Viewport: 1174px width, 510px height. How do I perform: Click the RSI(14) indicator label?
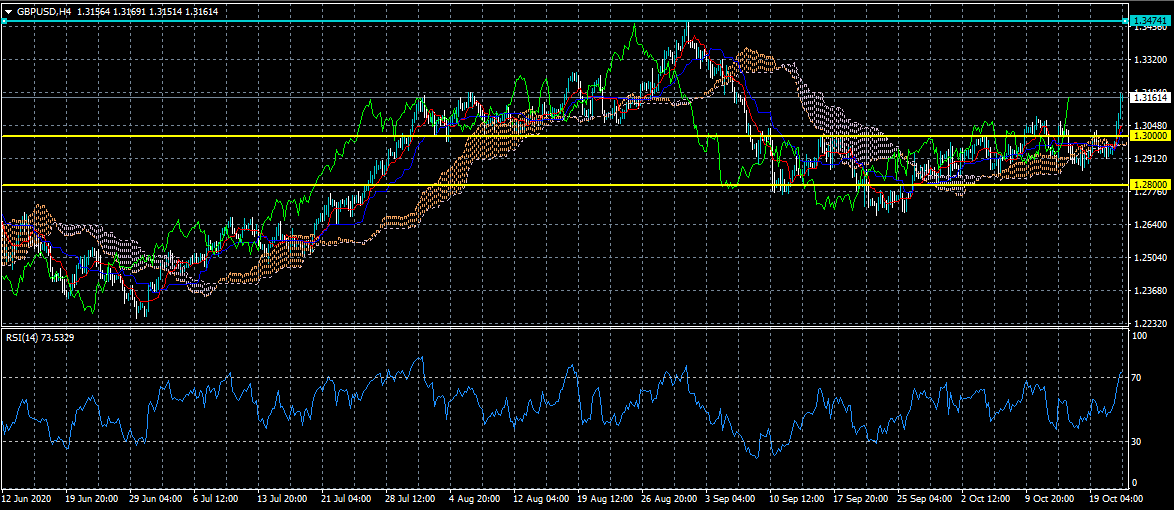click(39, 337)
